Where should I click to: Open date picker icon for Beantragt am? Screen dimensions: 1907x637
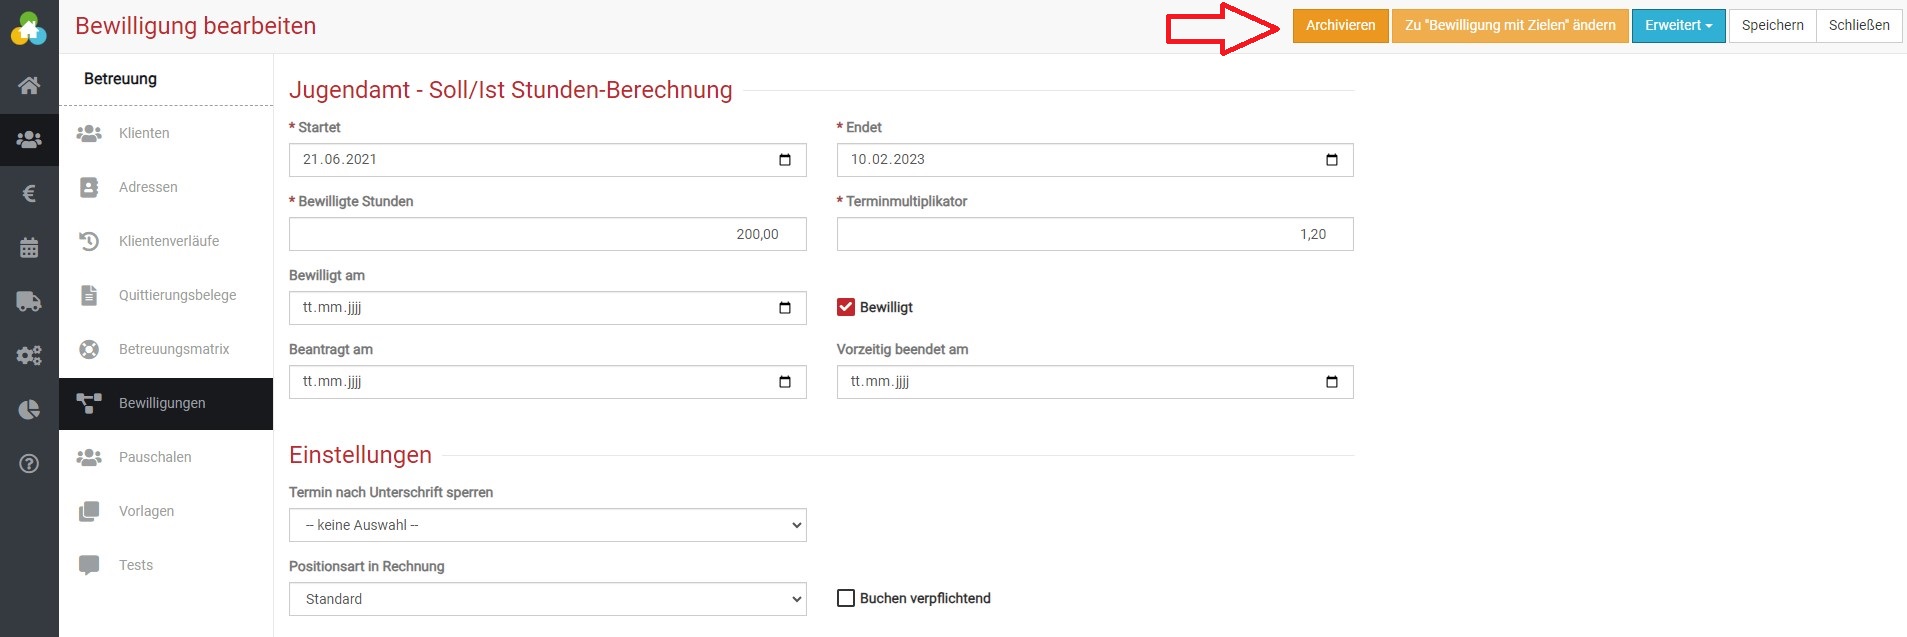tap(785, 382)
